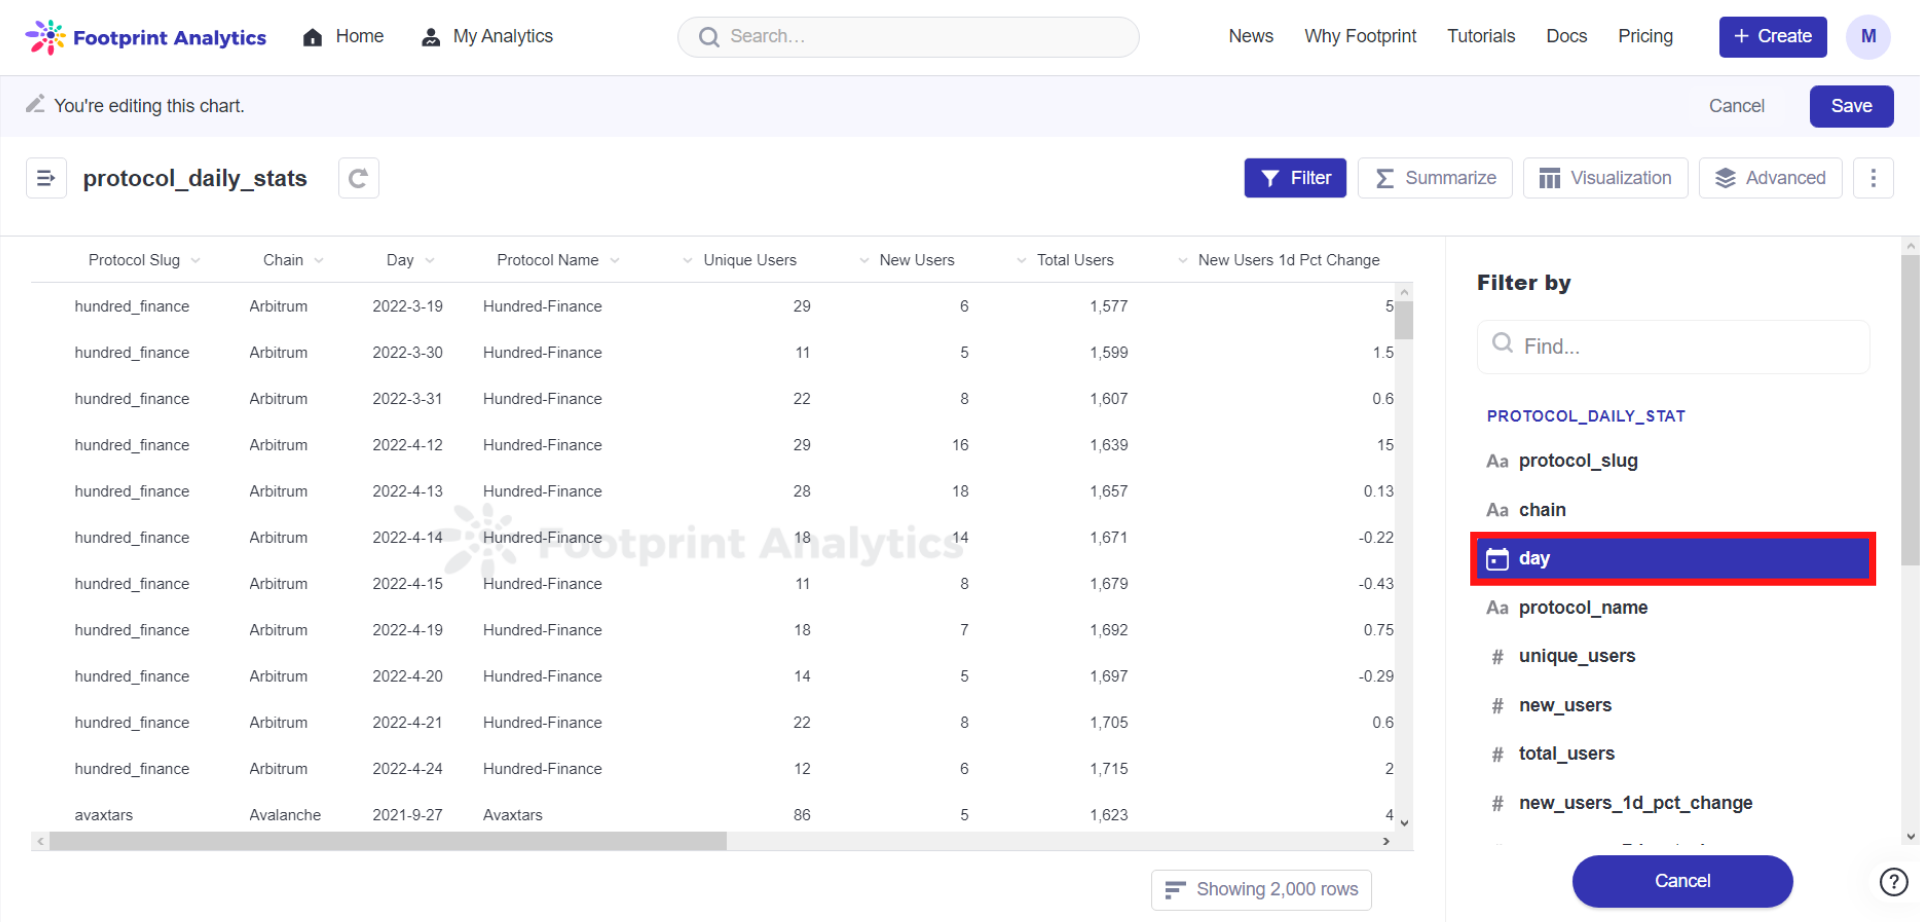Open My Analytics
1920x922 pixels.
coord(487,37)
